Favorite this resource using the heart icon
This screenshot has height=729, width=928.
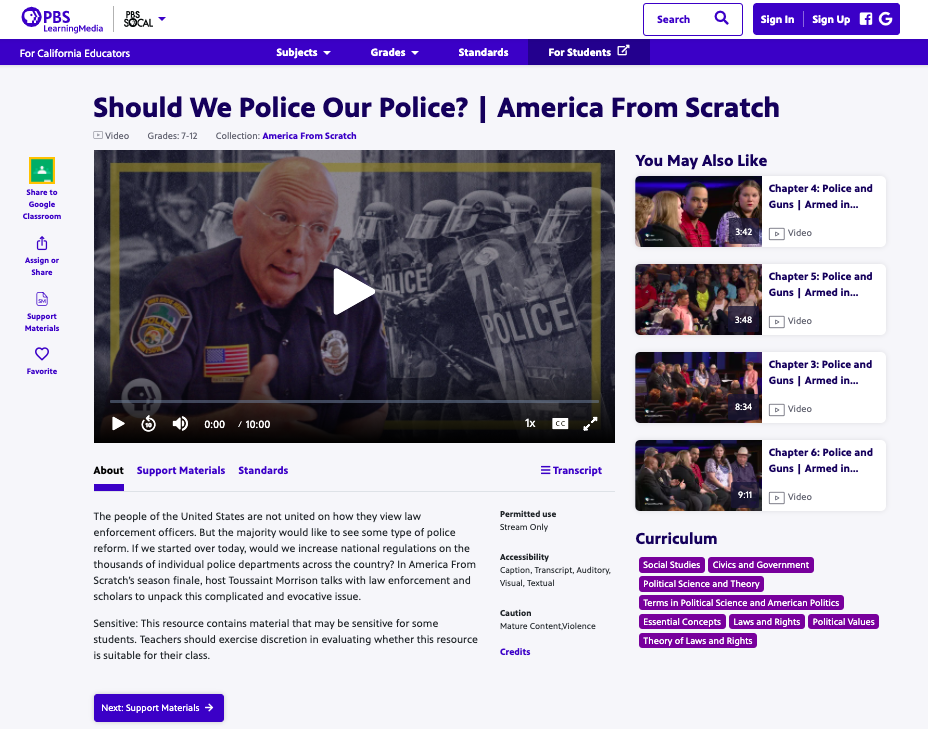[x=41, y=355]
